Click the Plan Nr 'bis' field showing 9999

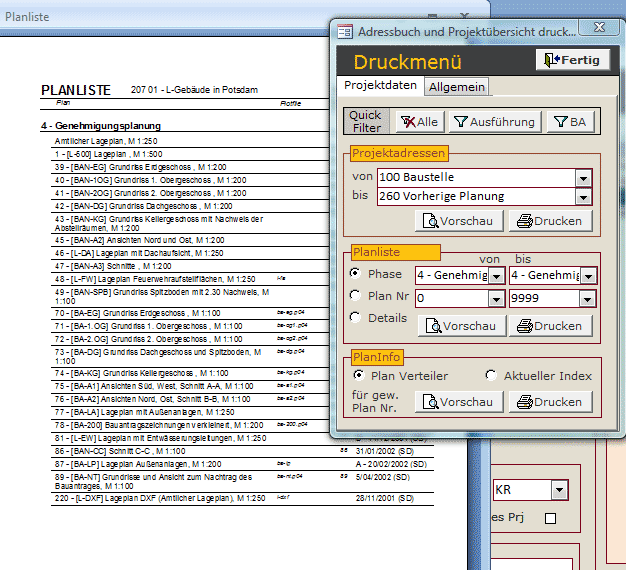pyautogui.click(x=545, y=299)
